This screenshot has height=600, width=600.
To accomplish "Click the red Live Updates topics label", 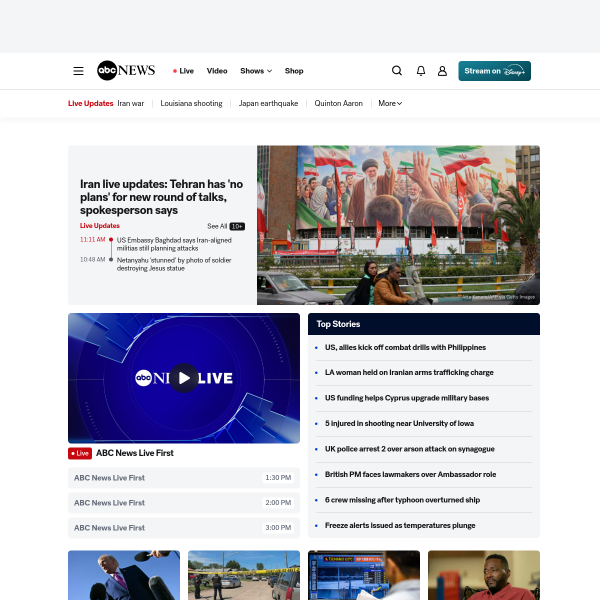I will [x=91, y=103].
